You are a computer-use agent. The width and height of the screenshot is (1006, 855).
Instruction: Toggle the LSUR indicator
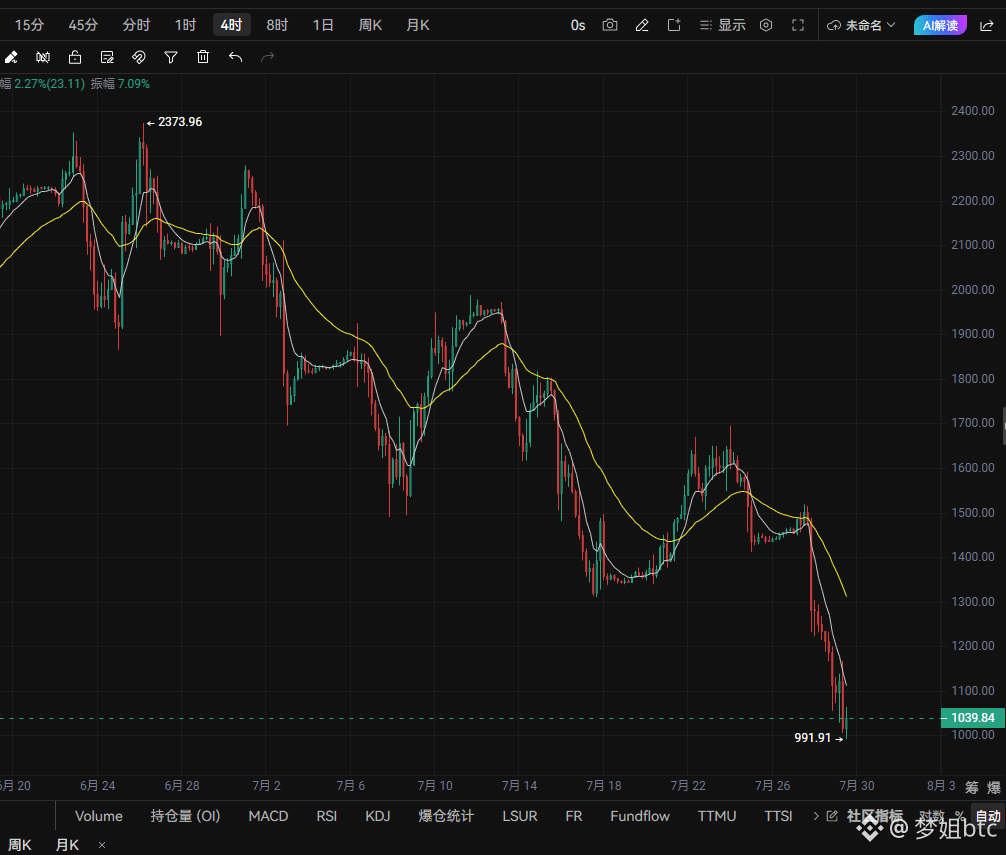(x=520, y=816)
